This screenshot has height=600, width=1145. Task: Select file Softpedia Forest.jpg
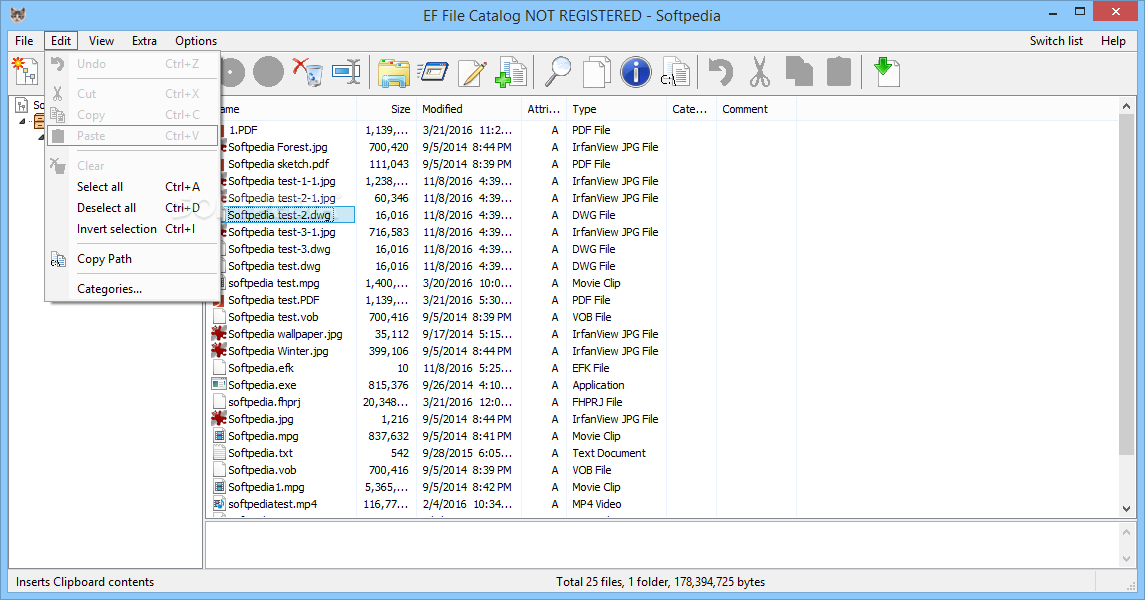pyautogui.click(x=277, y=147)
